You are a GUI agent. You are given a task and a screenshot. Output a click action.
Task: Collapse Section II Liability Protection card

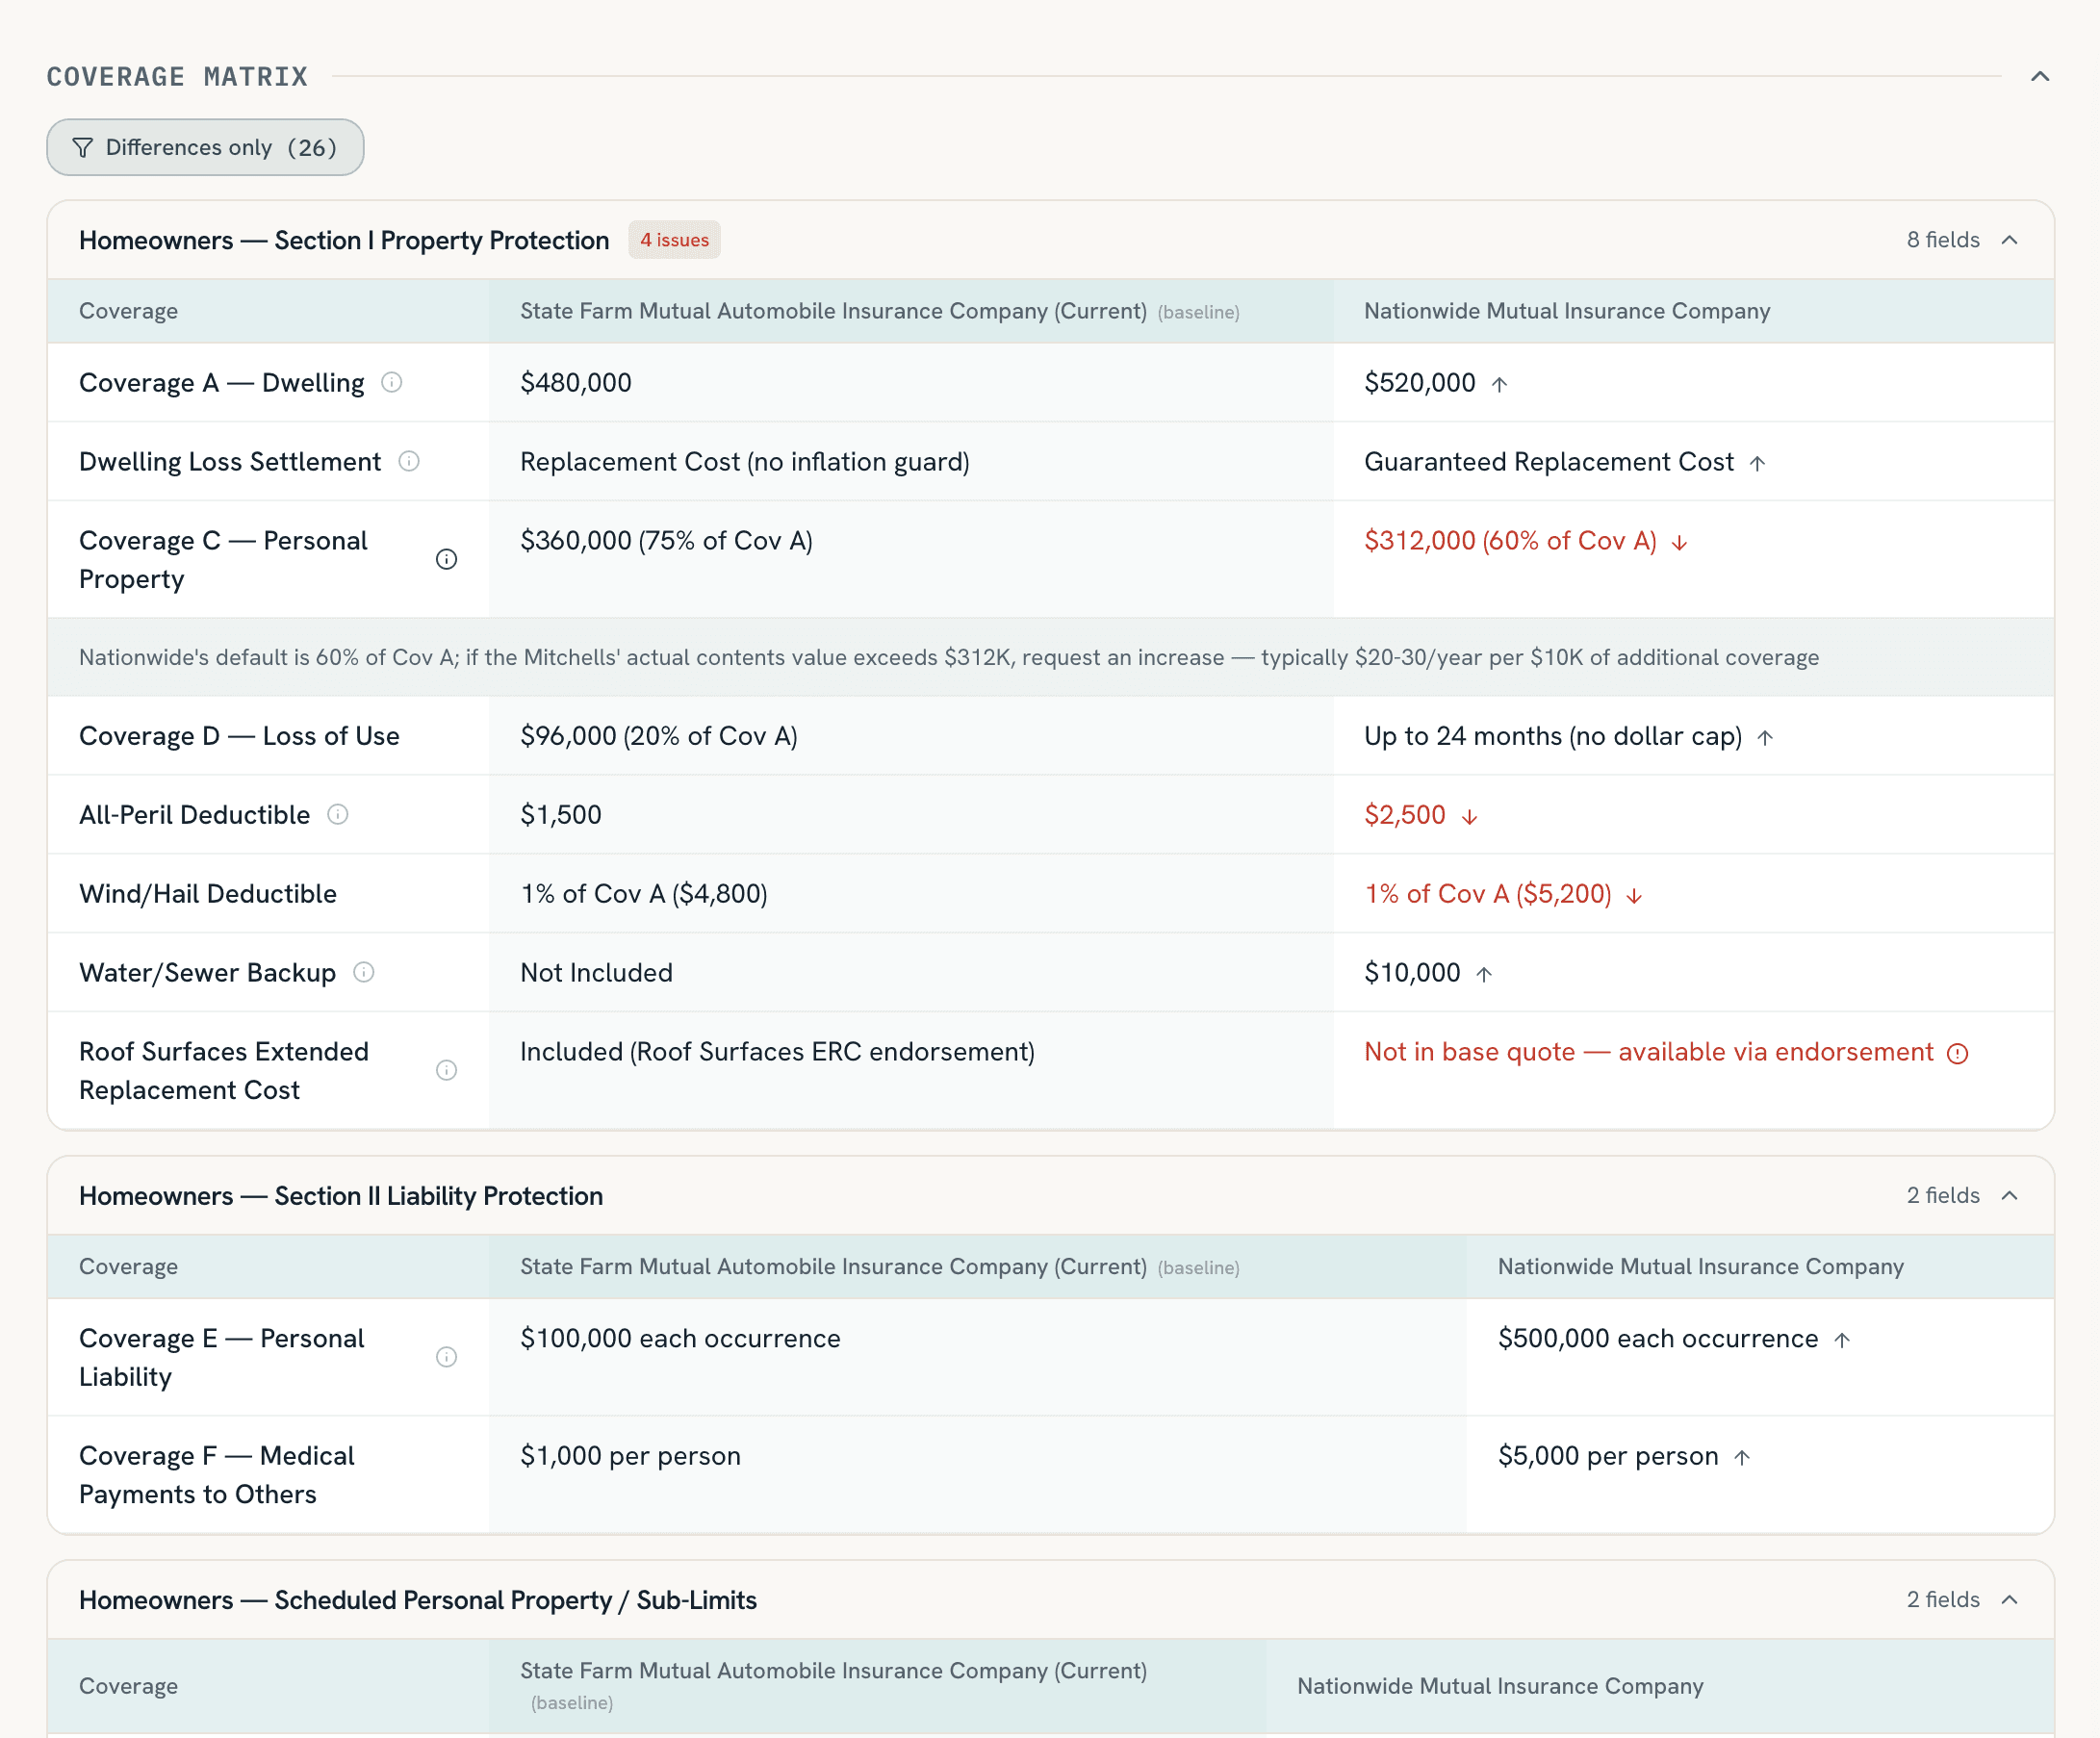point(2010,1196)
